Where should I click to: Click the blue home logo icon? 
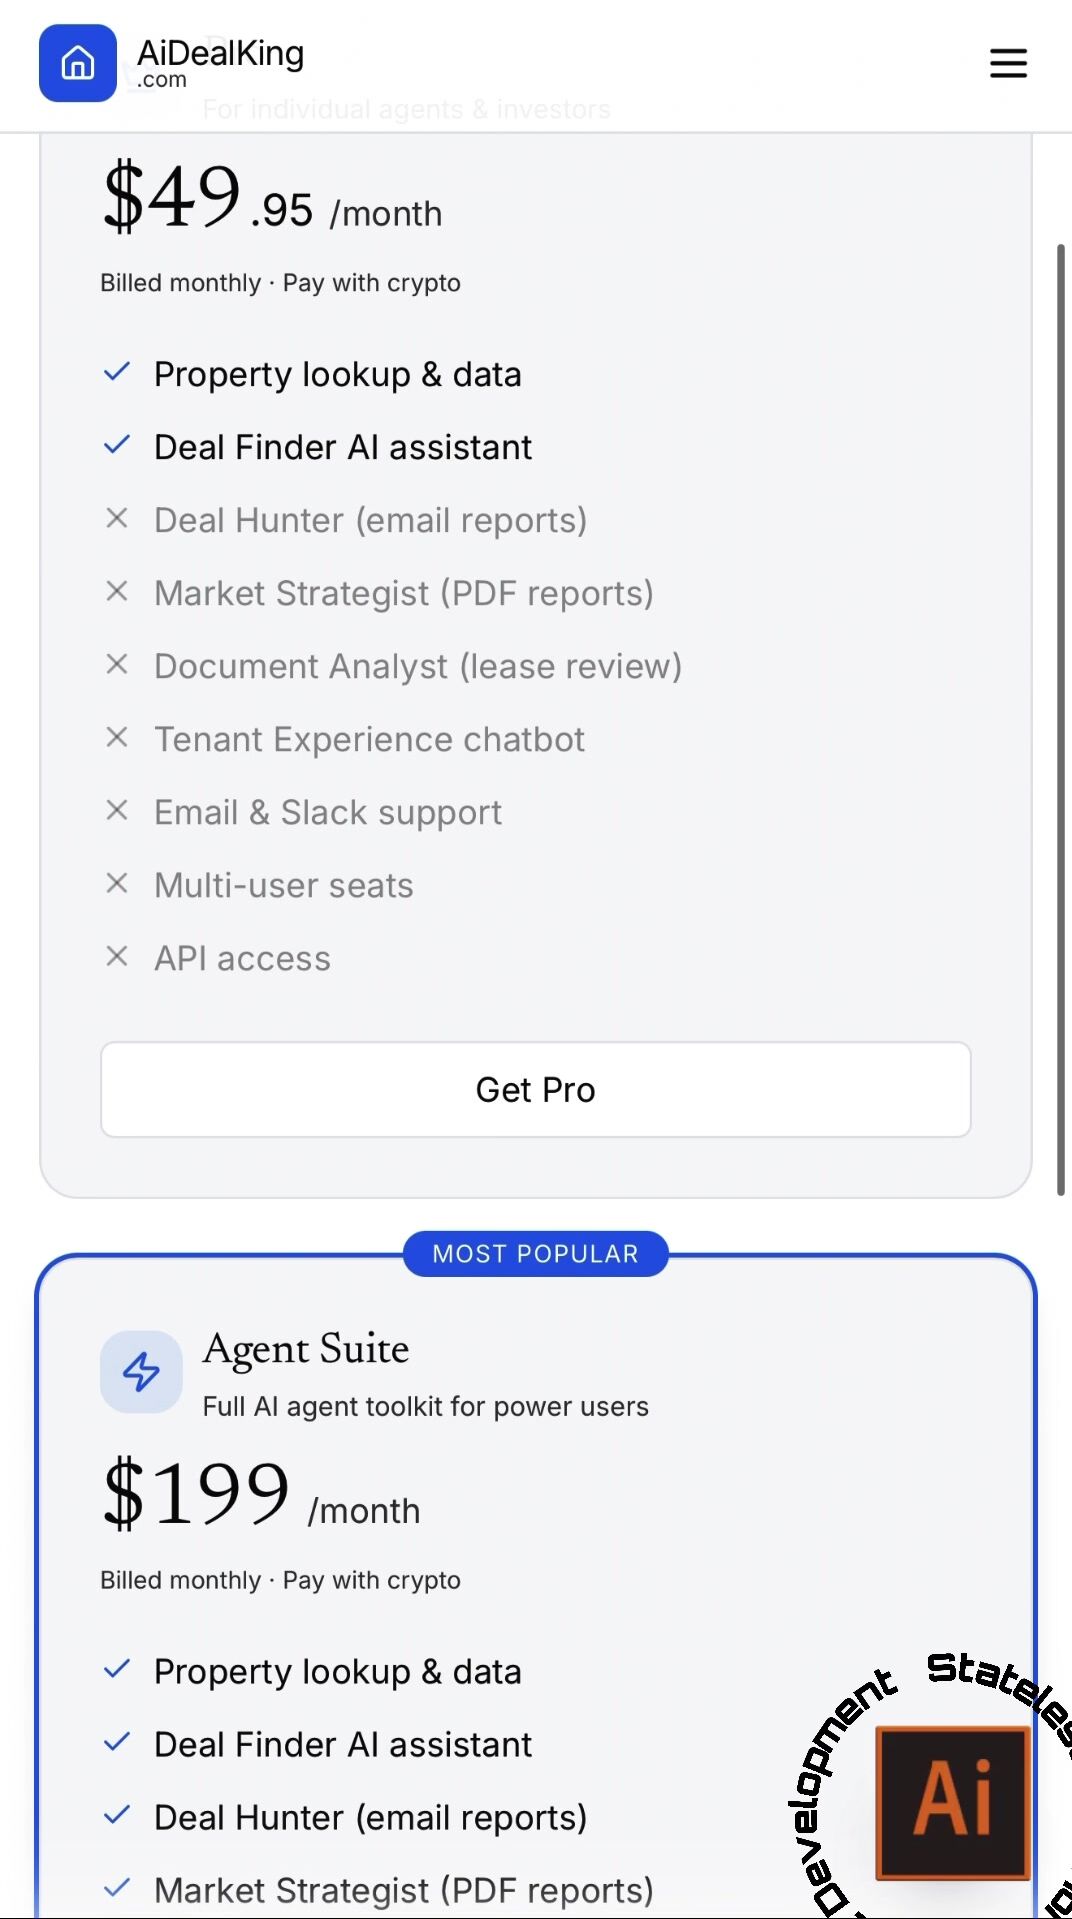coord(78,63)
